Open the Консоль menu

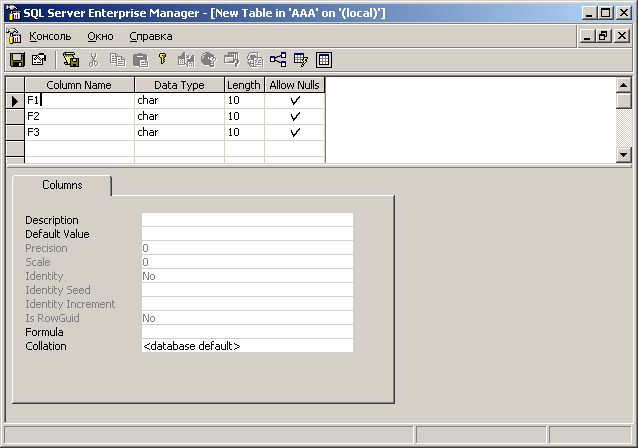tap(50, 37)
